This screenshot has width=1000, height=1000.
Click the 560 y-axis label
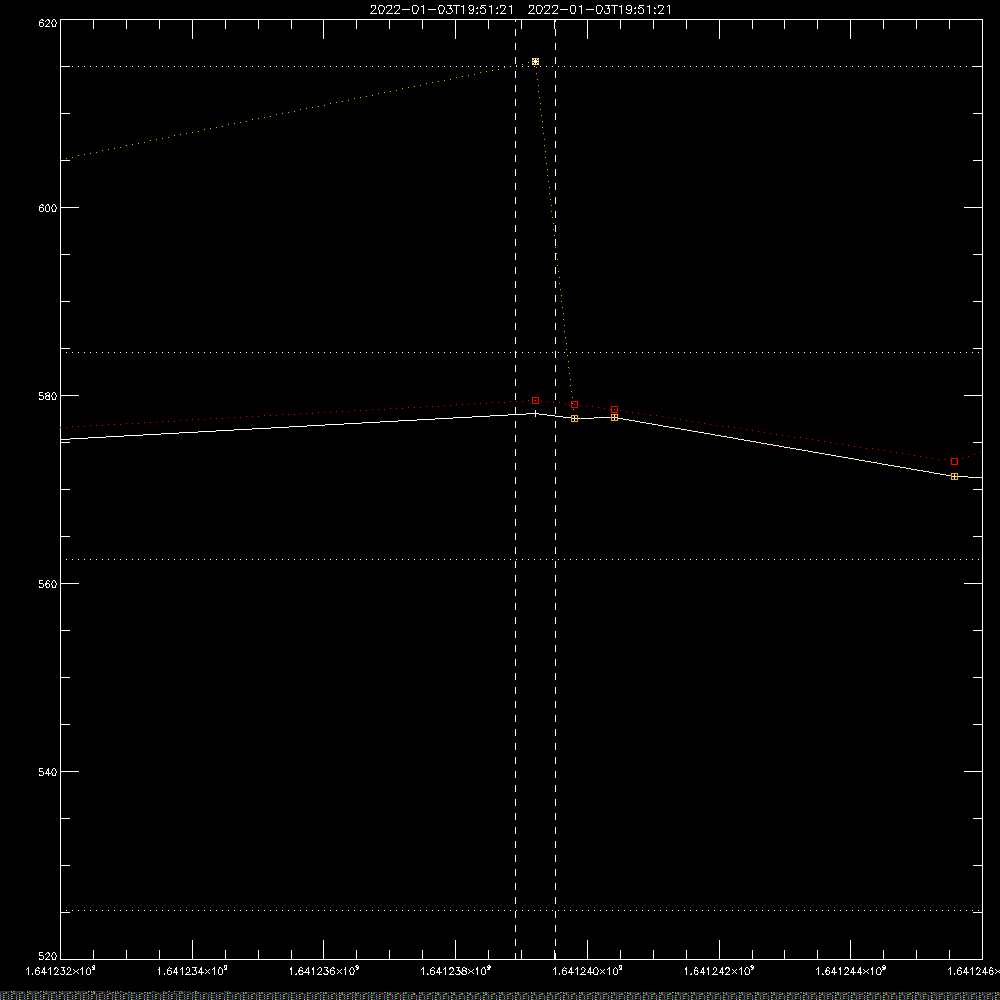click(48, 584)
